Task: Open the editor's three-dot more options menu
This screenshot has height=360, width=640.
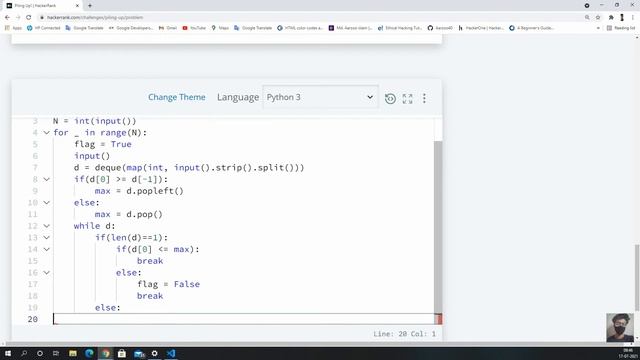Action: click(424, 98)
